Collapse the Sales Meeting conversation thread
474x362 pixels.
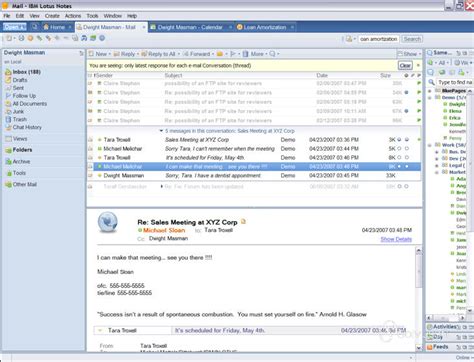point(161,131)
